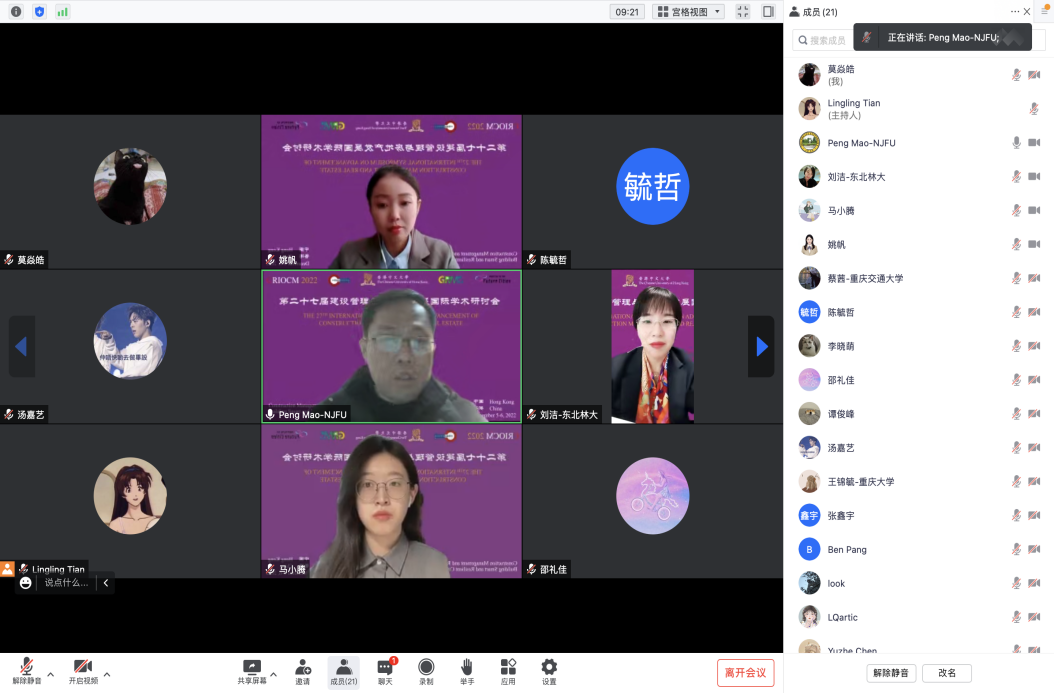
Task: Expand the arrow next to 共享屏幕
Action: 273,674
